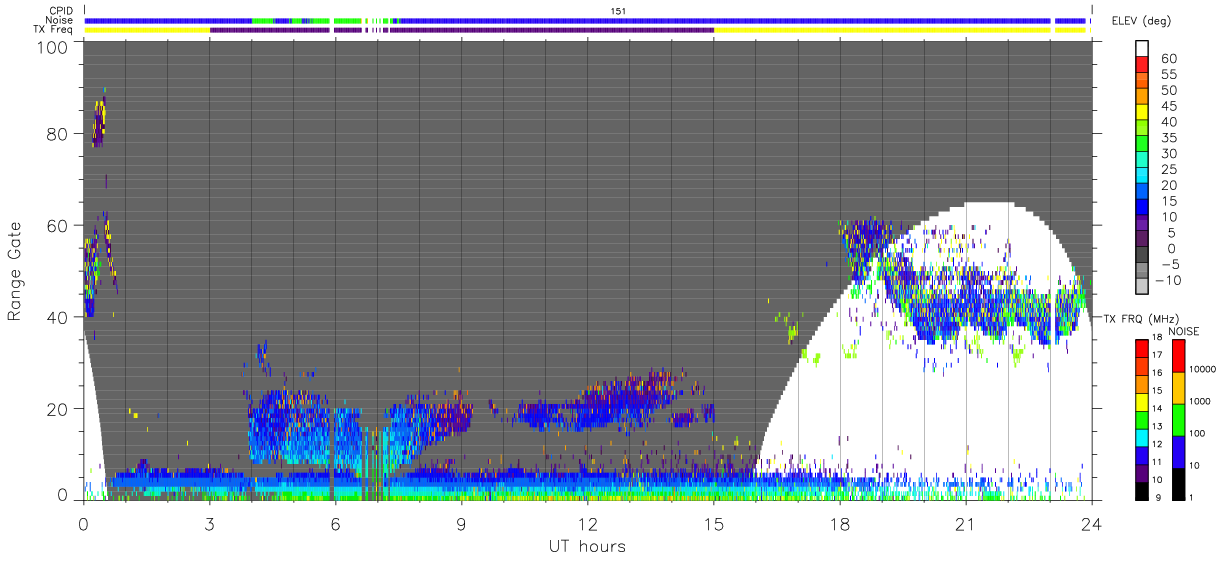
Task: Click the purple scatter cluster near gate 80
Action: (x=98, y=123)
